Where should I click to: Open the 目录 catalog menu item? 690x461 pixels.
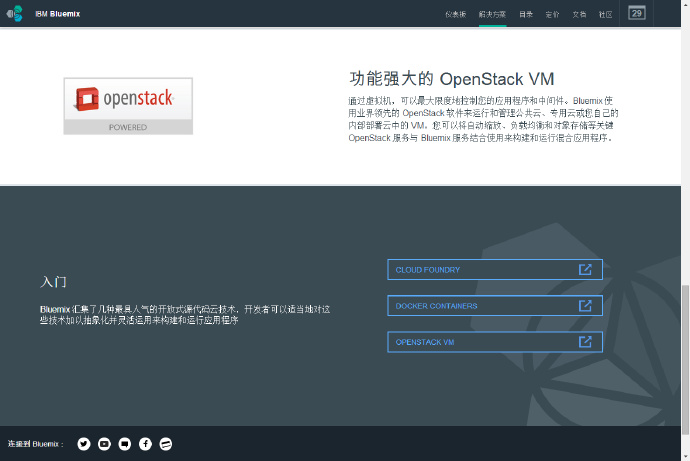click(x=526, y=15)
